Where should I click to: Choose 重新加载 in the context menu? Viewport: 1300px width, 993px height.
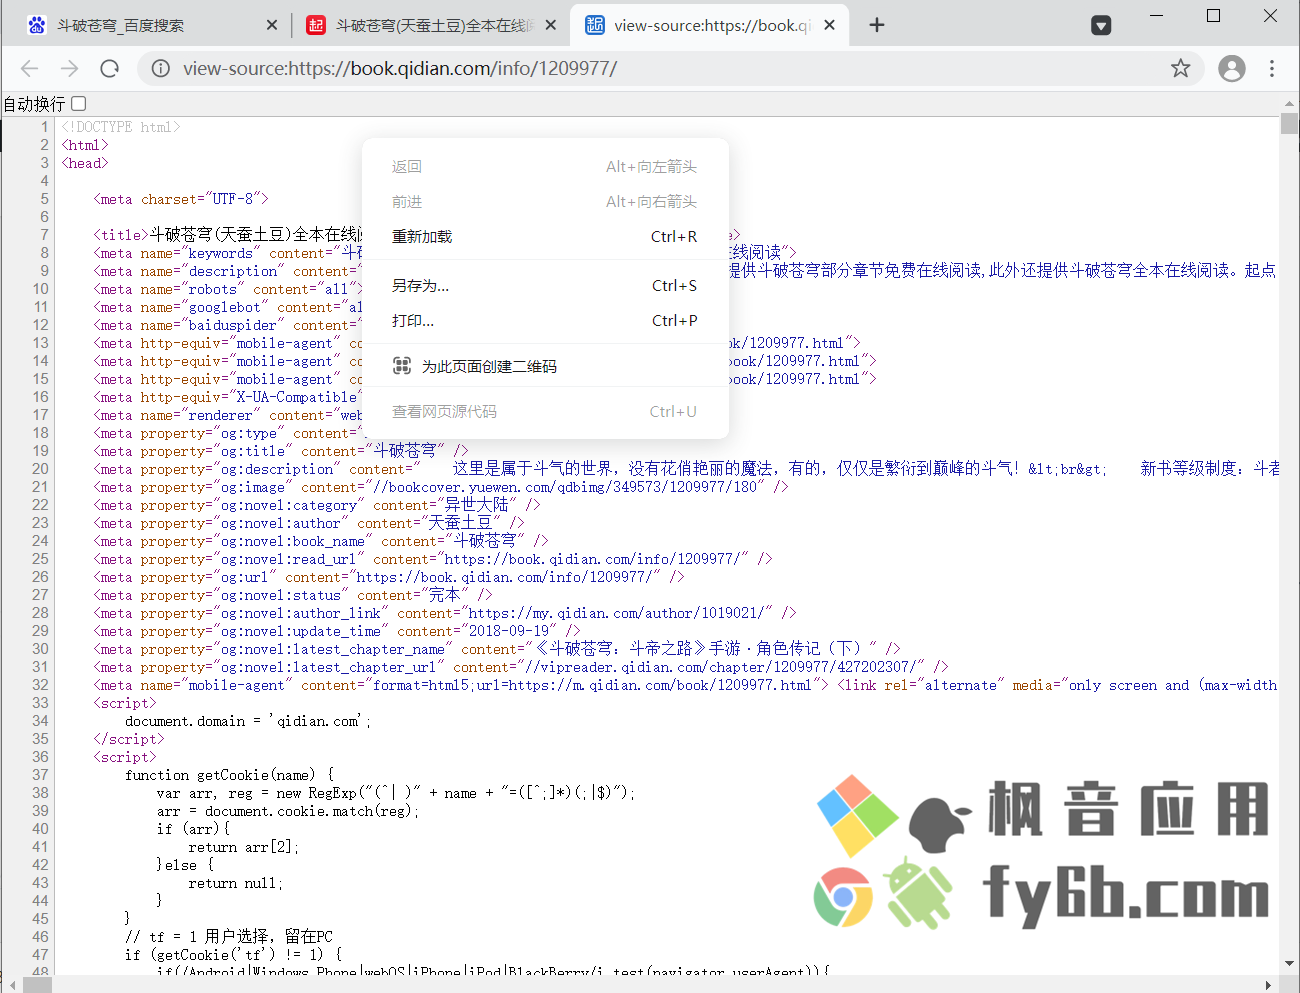(545, 236)
